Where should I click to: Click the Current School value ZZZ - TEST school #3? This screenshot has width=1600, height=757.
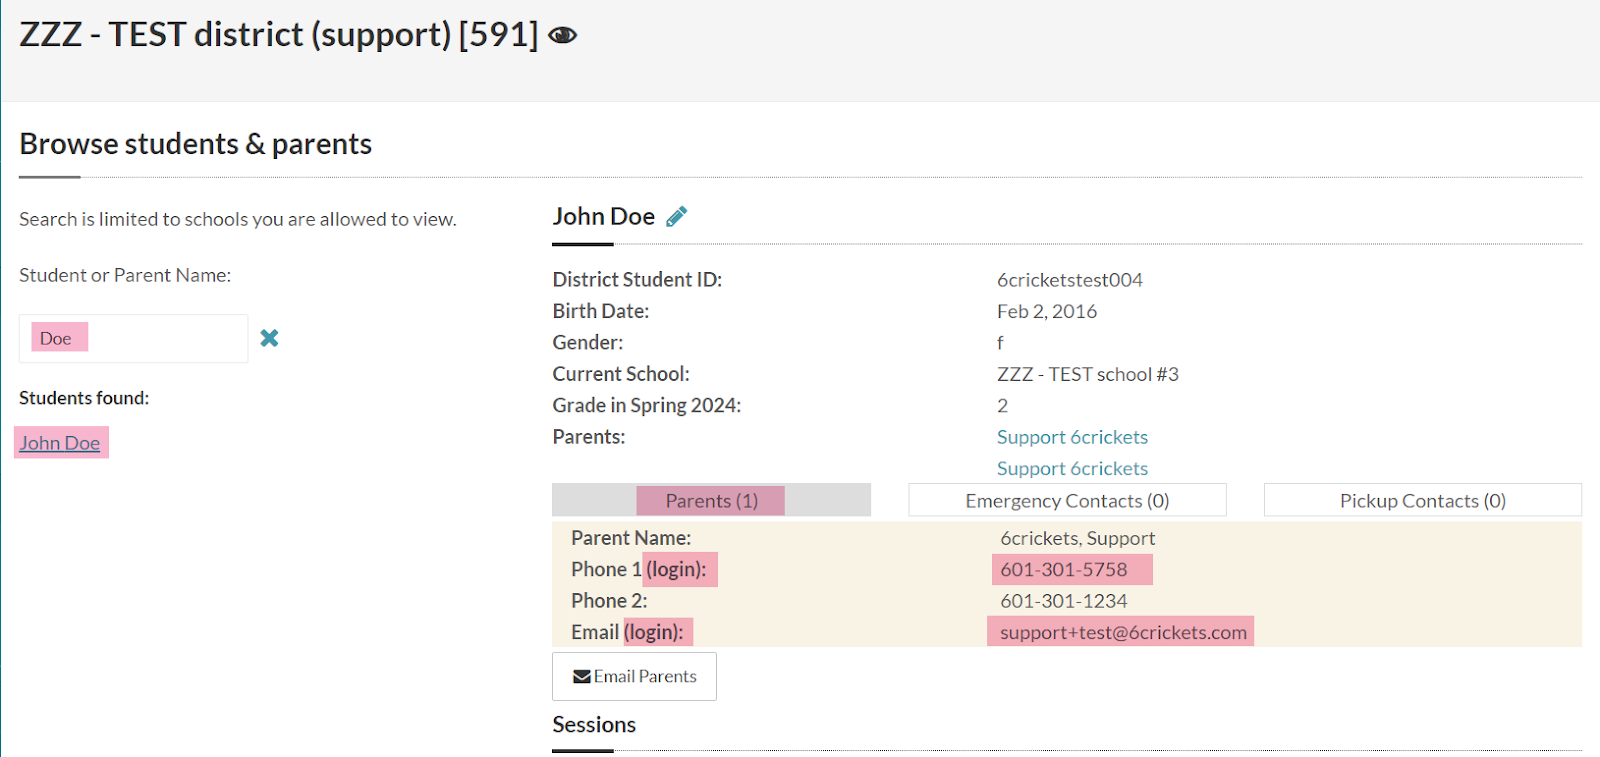tap(1087, 374)
